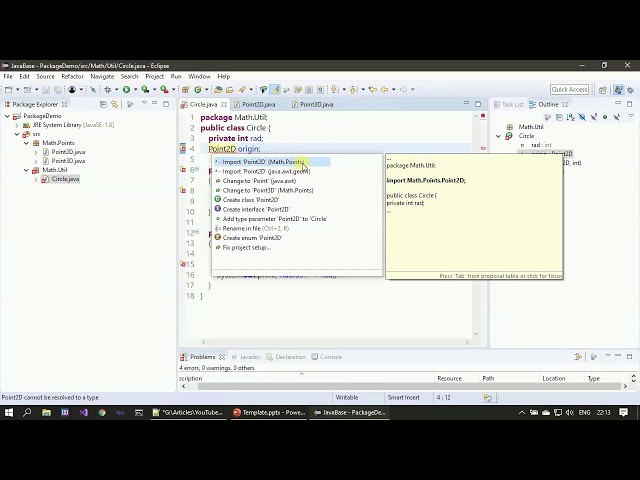
Task: Collapse All in Package Explorer
Action: [x=103, y=104]
